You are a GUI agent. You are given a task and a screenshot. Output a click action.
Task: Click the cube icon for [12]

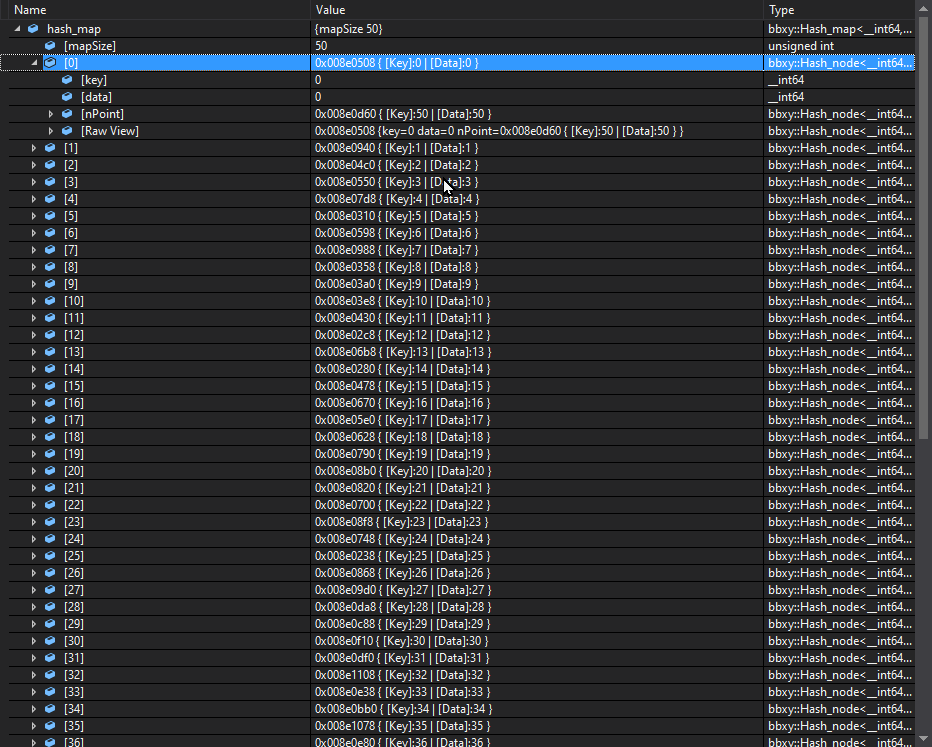[x=51, y=335]
